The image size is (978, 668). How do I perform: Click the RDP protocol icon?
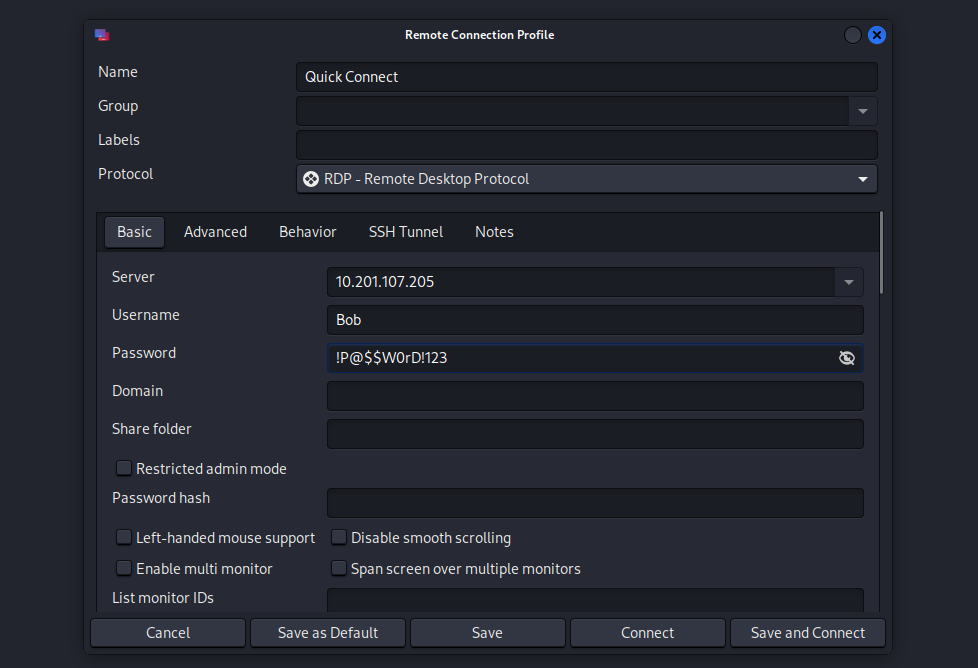pos(311,179)
